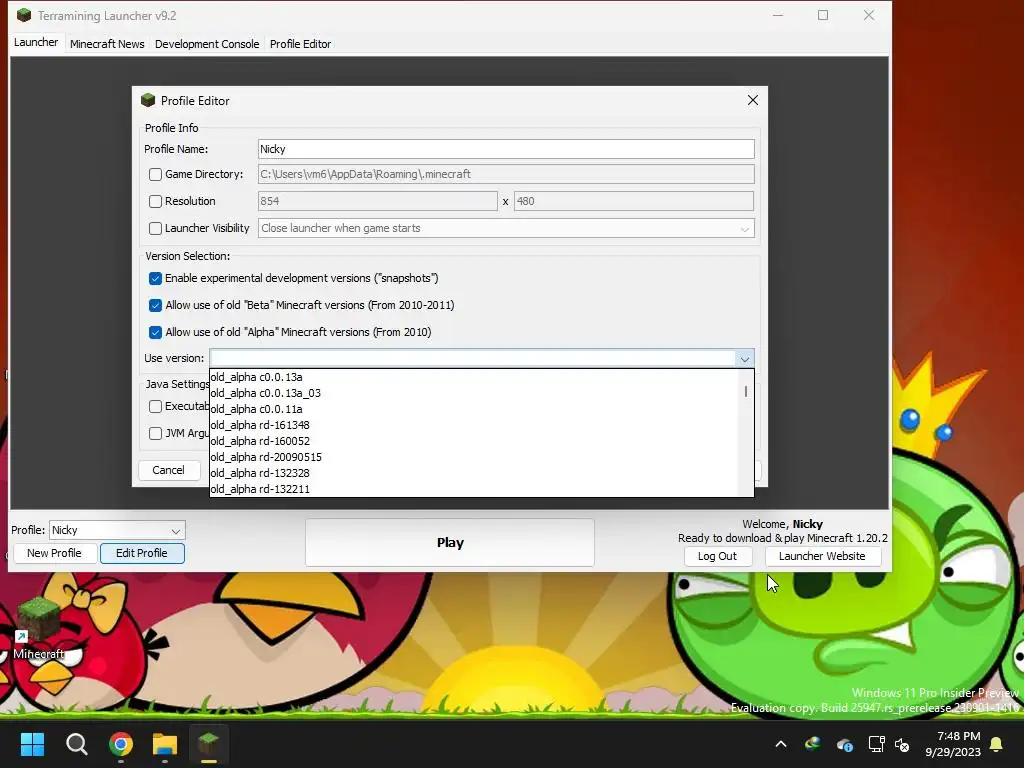Disable experimental snapshots checkbox
This screenshot has height=768, width=1024.
[x=155, y=278]
